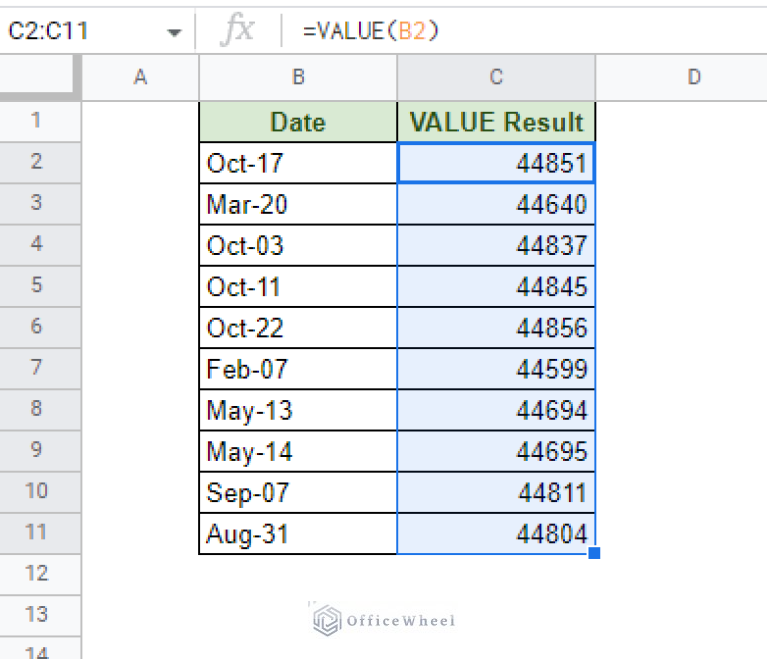Click the VALUE Result header cell
The width and height of the screenshot is (767, 659).
(x=496, y=122)
